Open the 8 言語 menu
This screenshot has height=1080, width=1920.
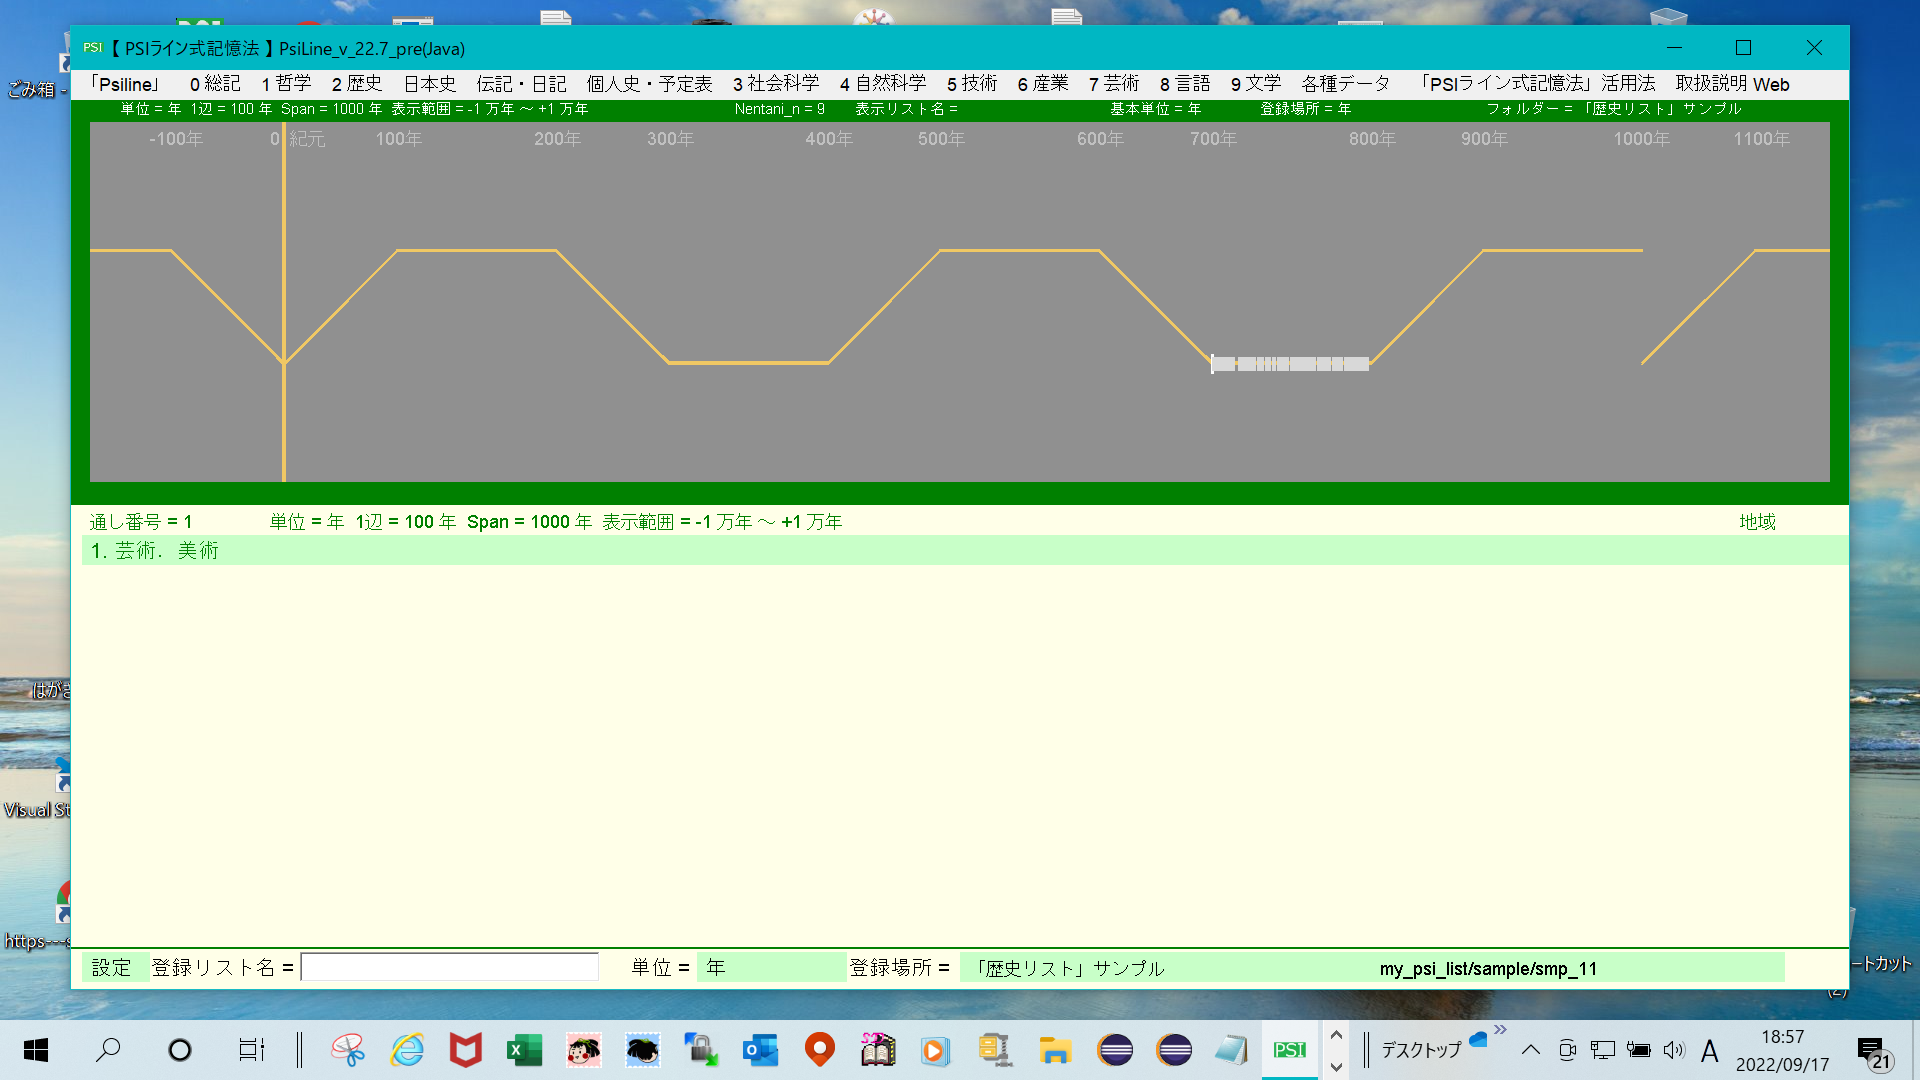1185,84
